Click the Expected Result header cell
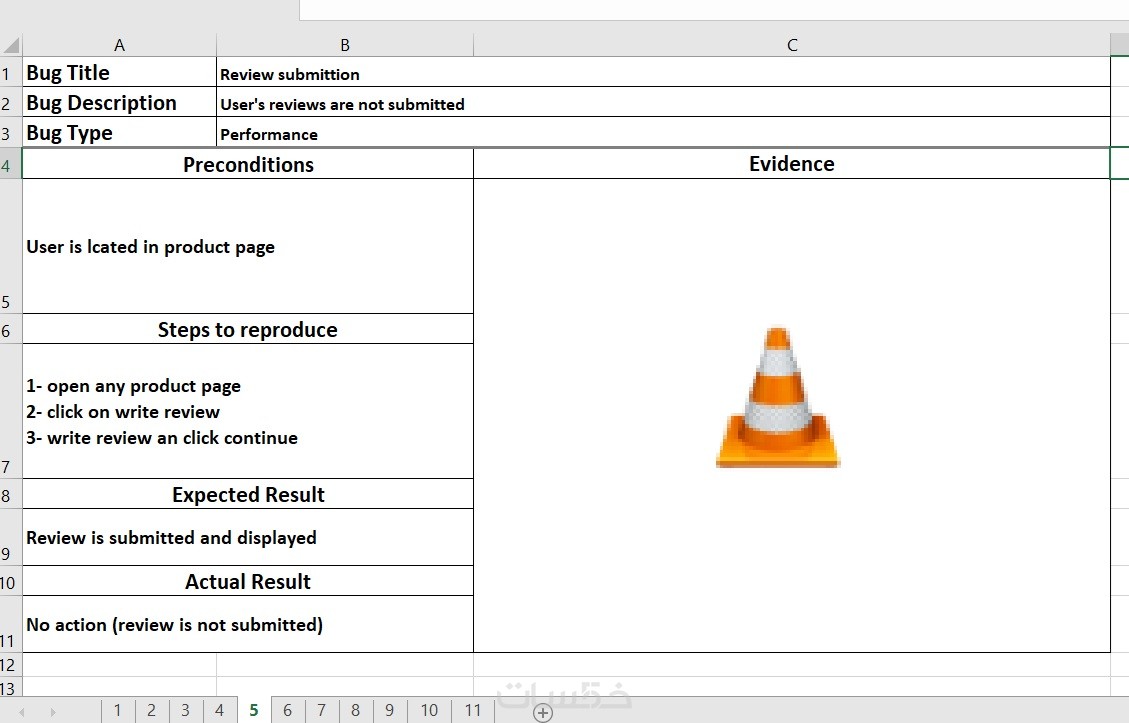1129x723 pixels. [x=248, y=494]
